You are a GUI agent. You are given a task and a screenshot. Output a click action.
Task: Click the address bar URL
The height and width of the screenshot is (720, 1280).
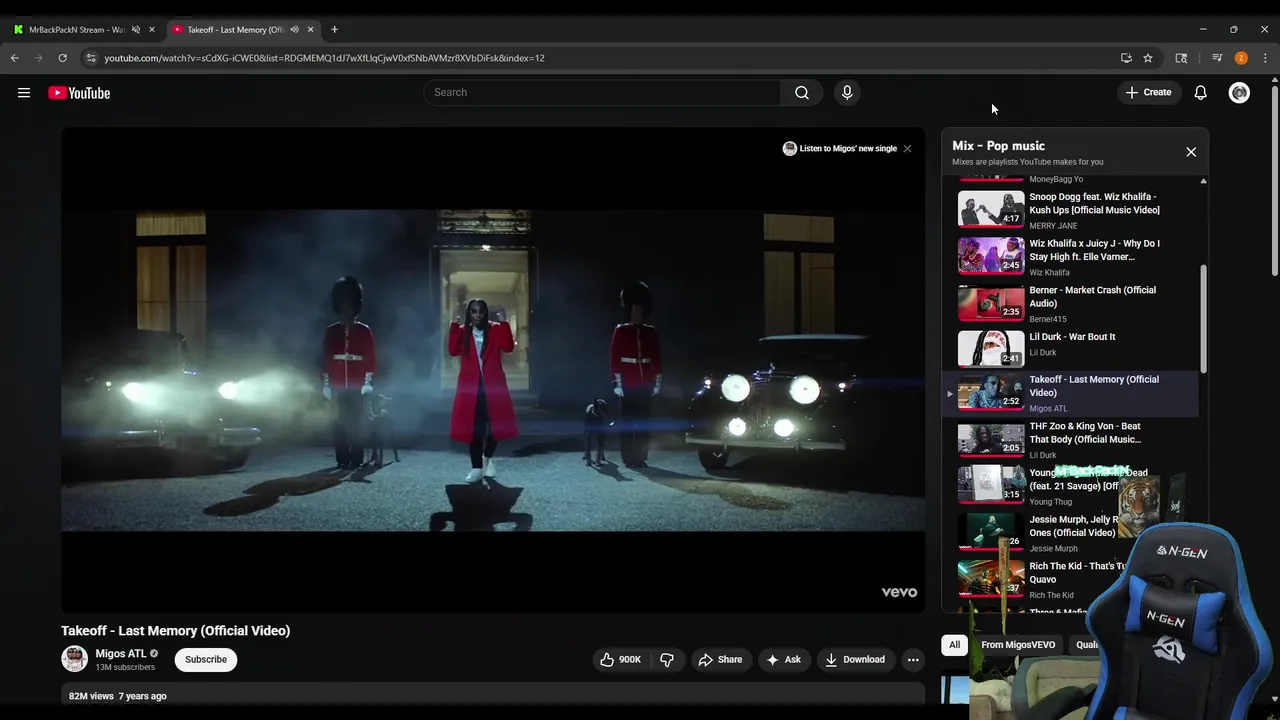coord(324,58)
